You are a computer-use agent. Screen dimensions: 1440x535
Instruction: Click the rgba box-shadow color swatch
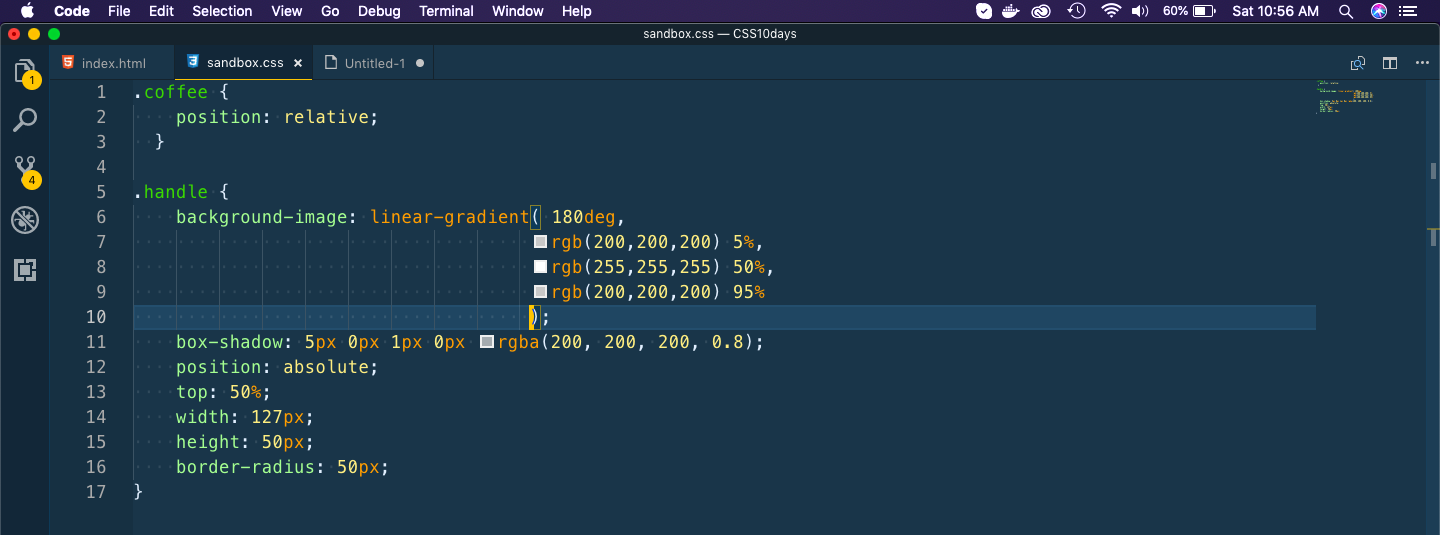[487, 342]
